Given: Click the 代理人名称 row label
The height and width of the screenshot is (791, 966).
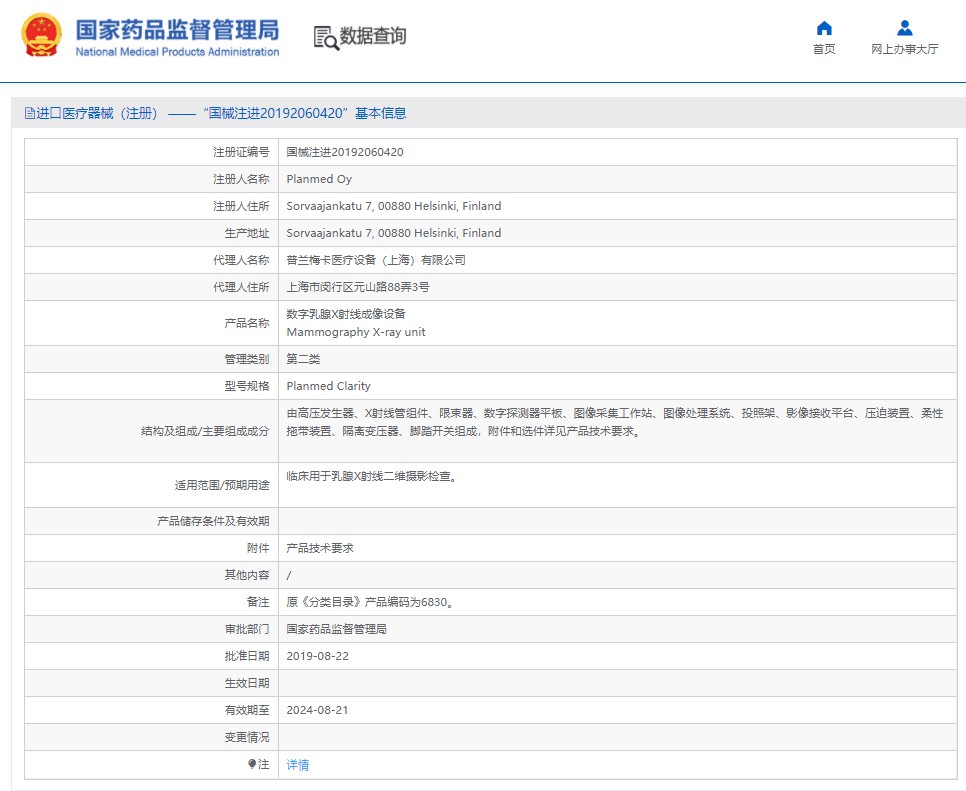Looking at the screenshot, I should 242,260.
